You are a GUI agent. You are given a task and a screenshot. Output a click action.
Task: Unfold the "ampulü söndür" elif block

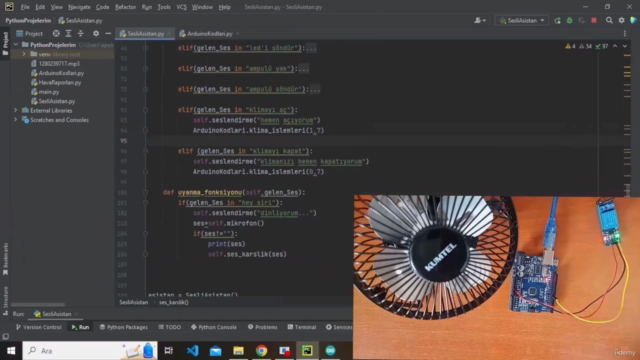click(x=315, y=89)
